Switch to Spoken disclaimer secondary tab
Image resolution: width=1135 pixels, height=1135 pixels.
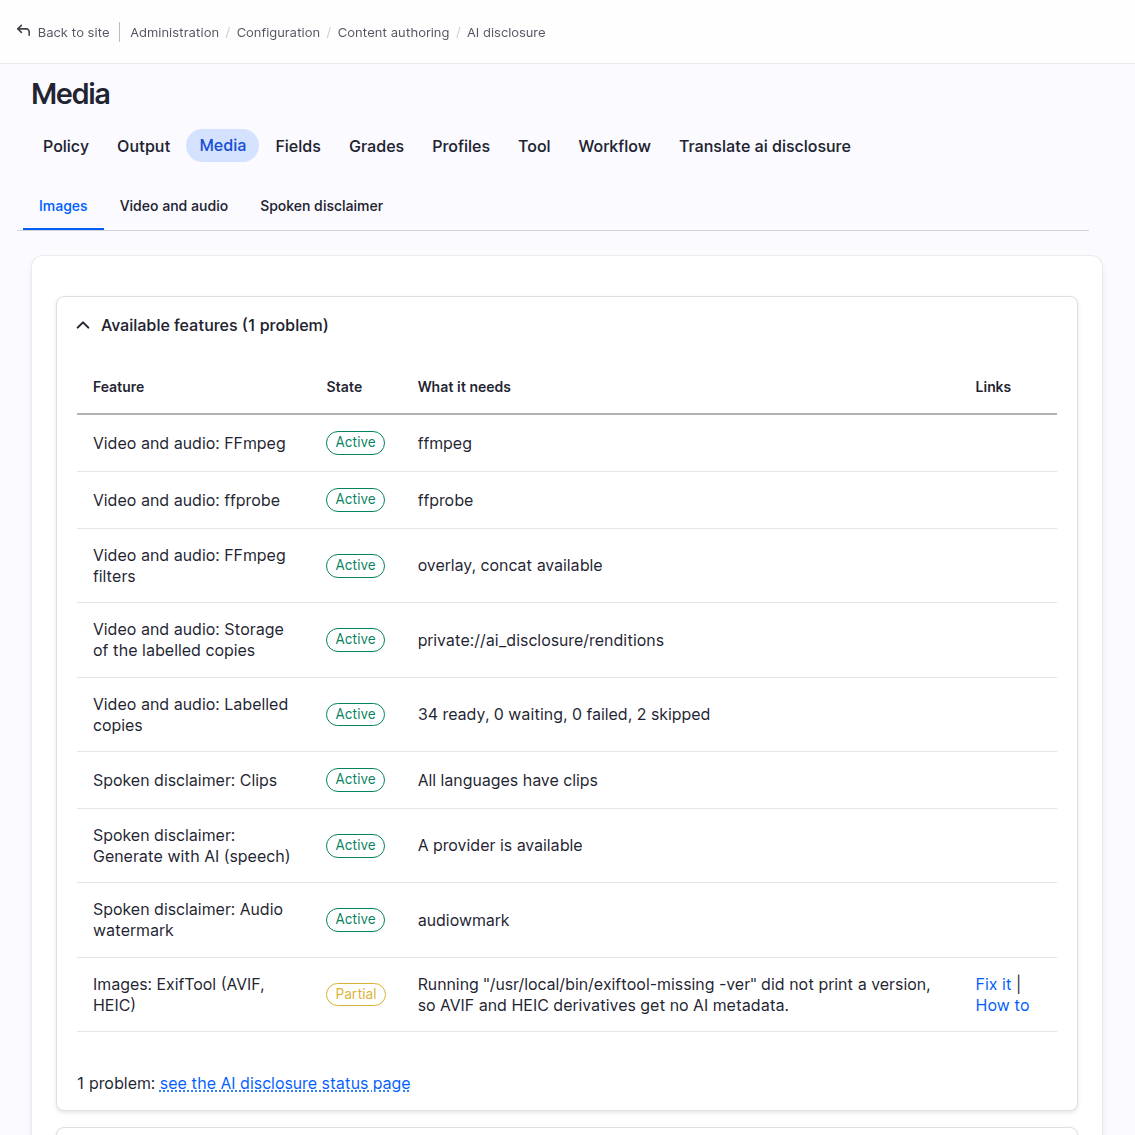click(321, 206)
